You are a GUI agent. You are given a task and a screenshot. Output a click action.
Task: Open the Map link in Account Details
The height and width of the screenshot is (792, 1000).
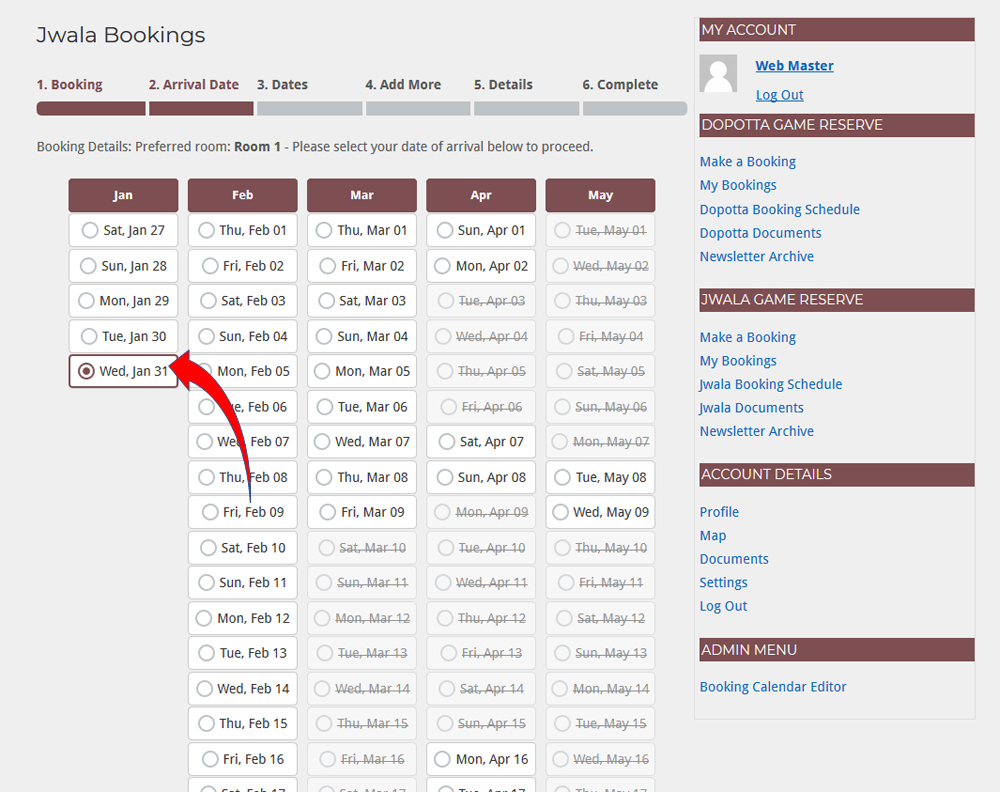tap(713, 536)
